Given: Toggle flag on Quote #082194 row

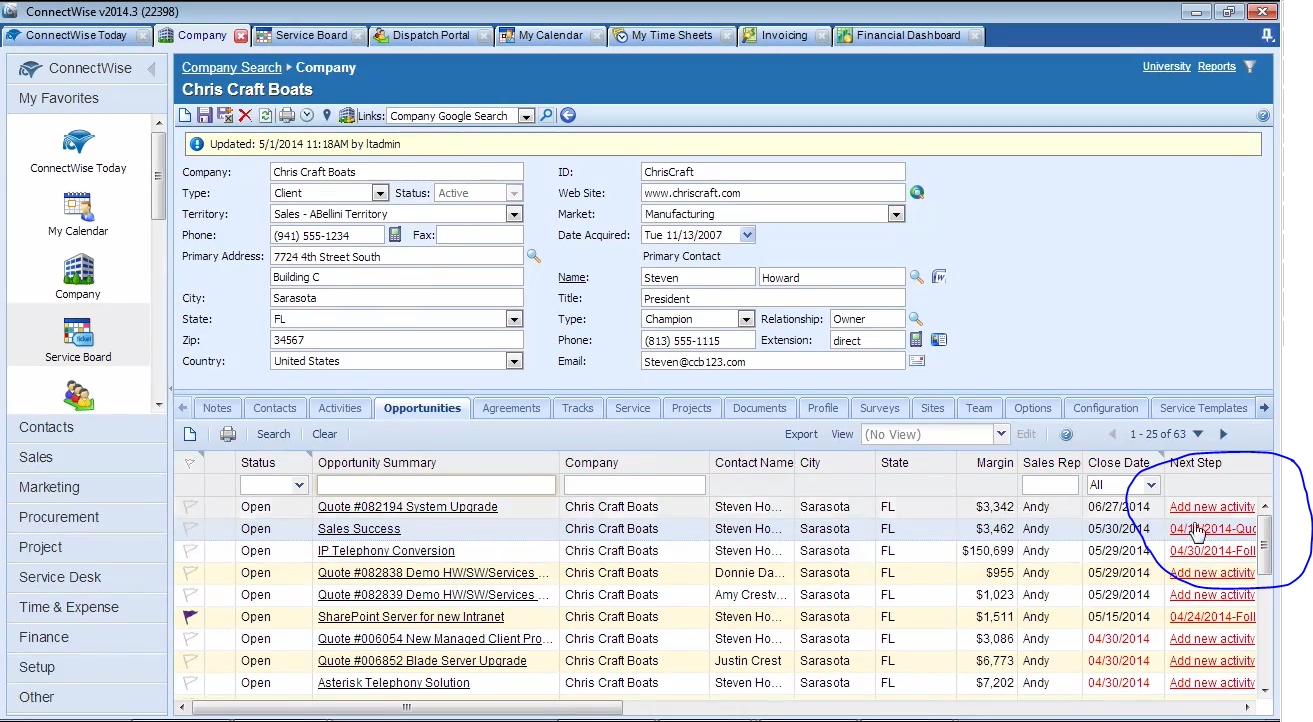Looking at the screenshot, I should [190, 507].
